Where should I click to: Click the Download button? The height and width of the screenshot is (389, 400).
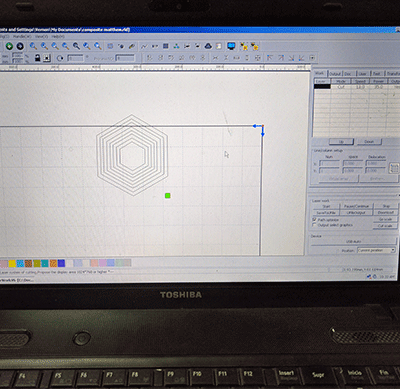tap(386, 213)
